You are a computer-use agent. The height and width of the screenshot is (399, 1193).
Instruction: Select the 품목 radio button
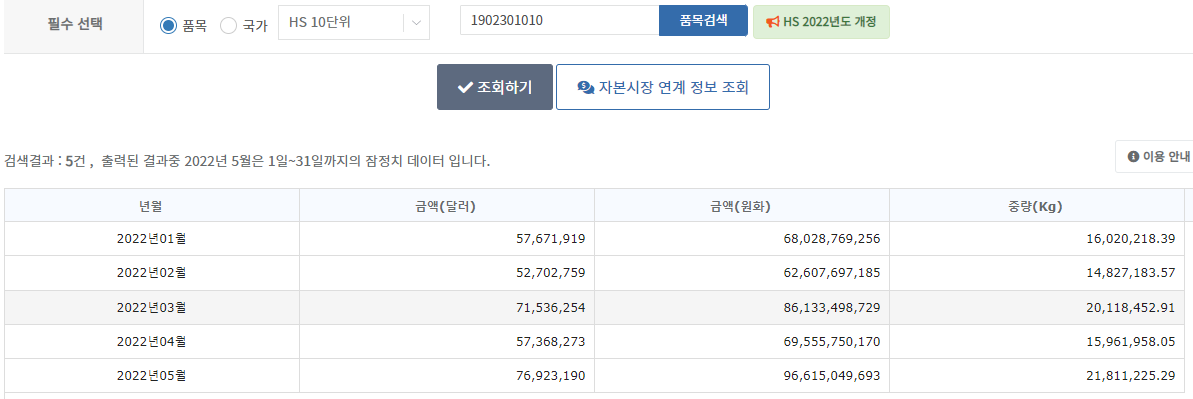pos(168,26)
